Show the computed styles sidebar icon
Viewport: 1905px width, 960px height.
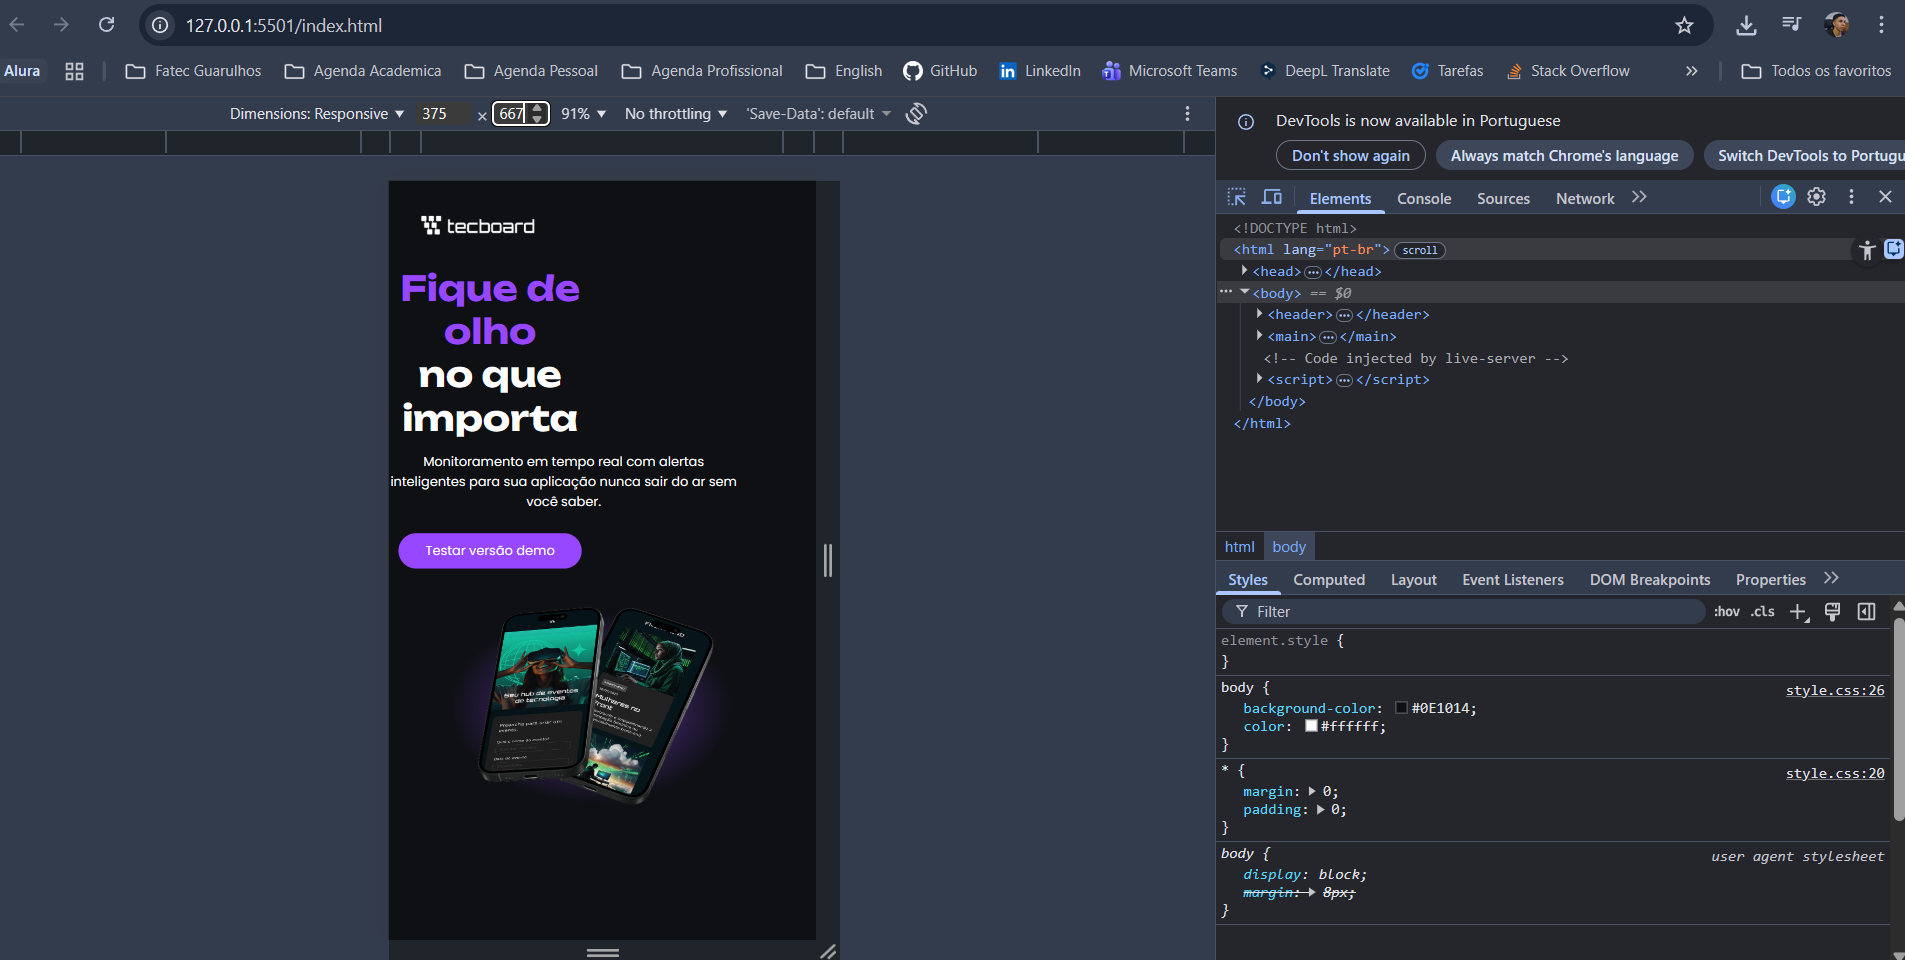click(x=1866, y=611)
